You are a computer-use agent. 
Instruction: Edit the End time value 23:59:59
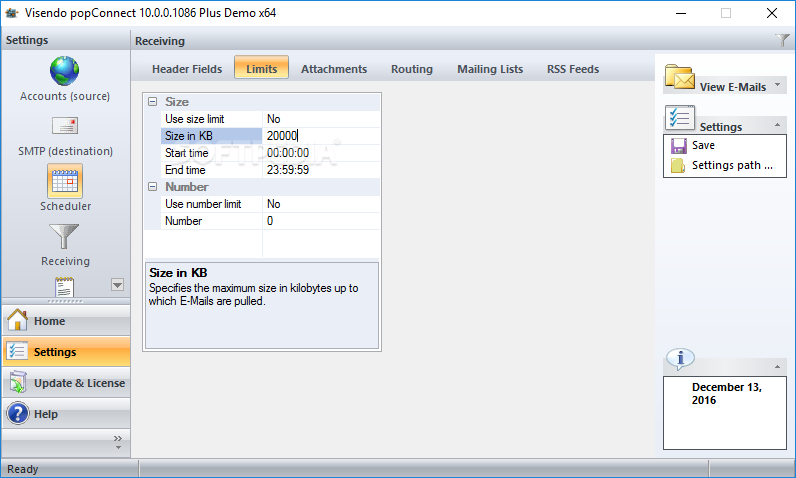(x=321, y=170)
